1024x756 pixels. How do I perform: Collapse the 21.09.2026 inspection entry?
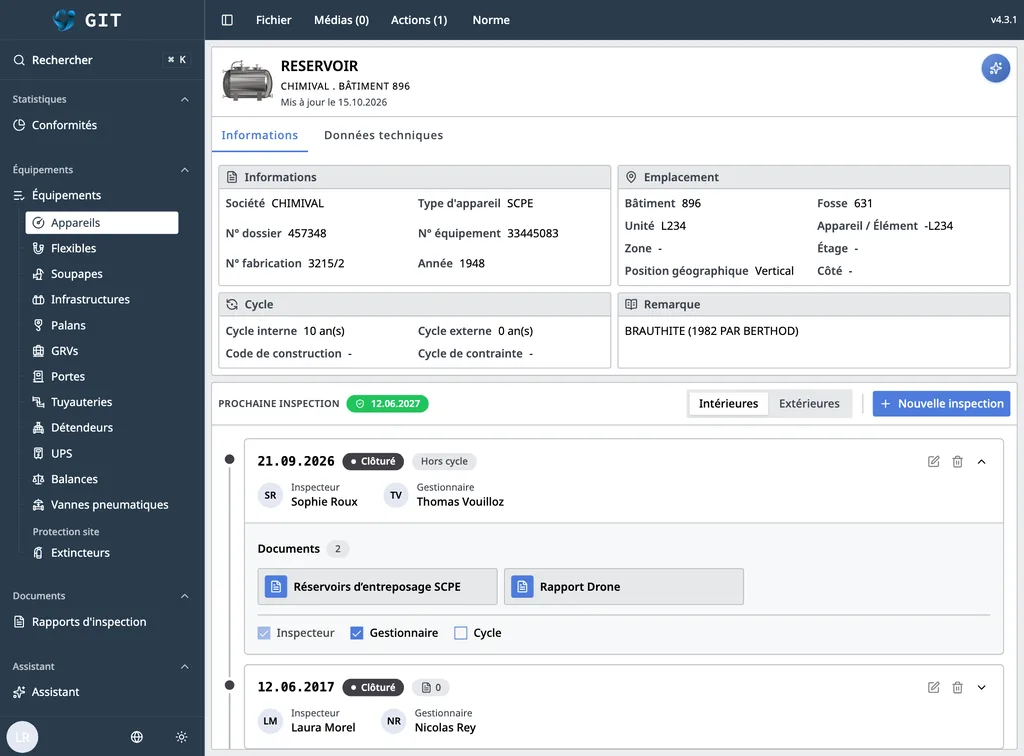(982, 462)
